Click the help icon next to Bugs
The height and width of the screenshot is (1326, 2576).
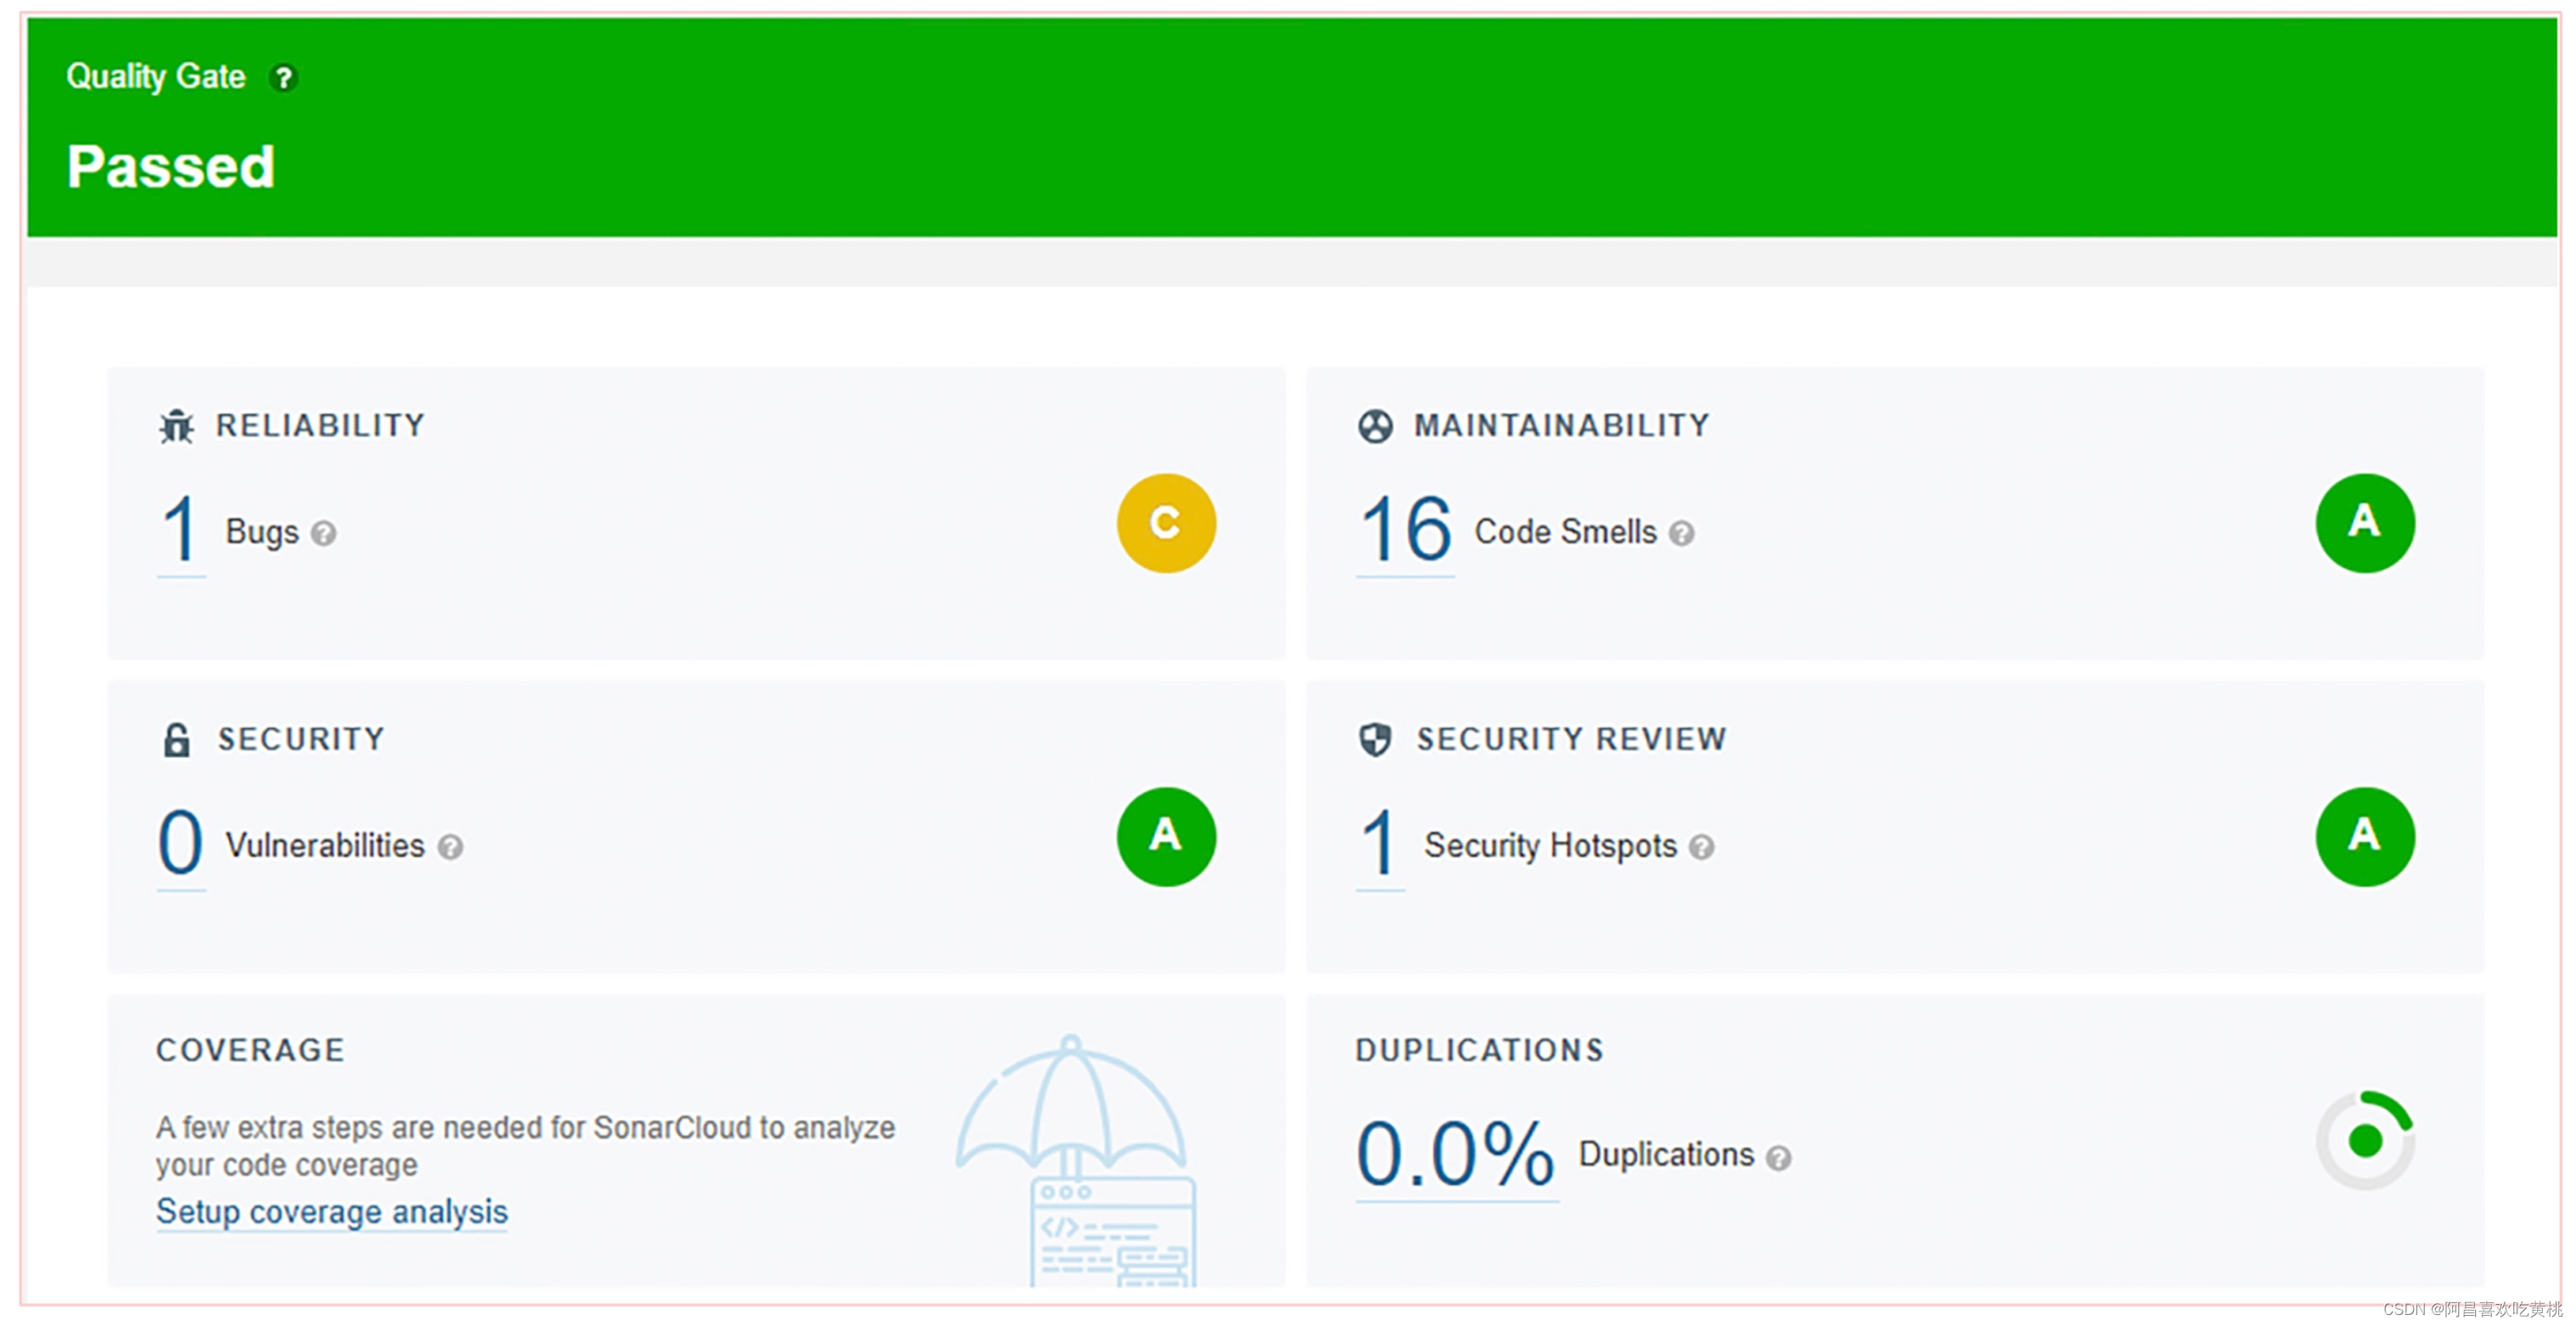323,534
